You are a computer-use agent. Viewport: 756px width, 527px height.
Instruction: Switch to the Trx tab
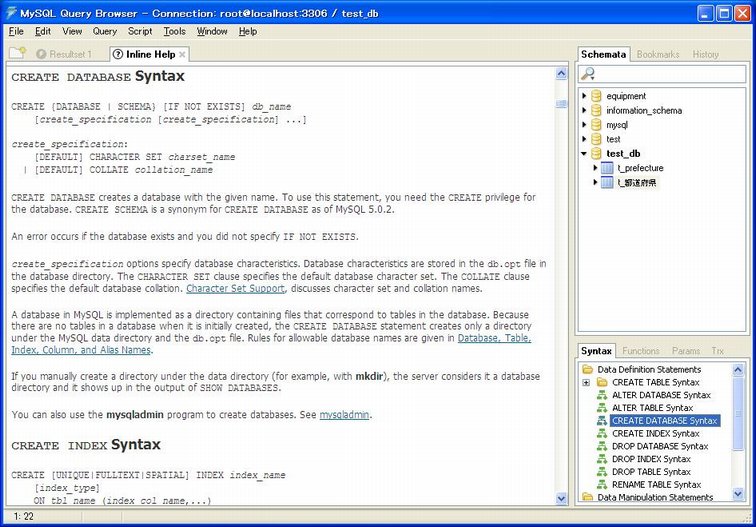coord(717,351)
